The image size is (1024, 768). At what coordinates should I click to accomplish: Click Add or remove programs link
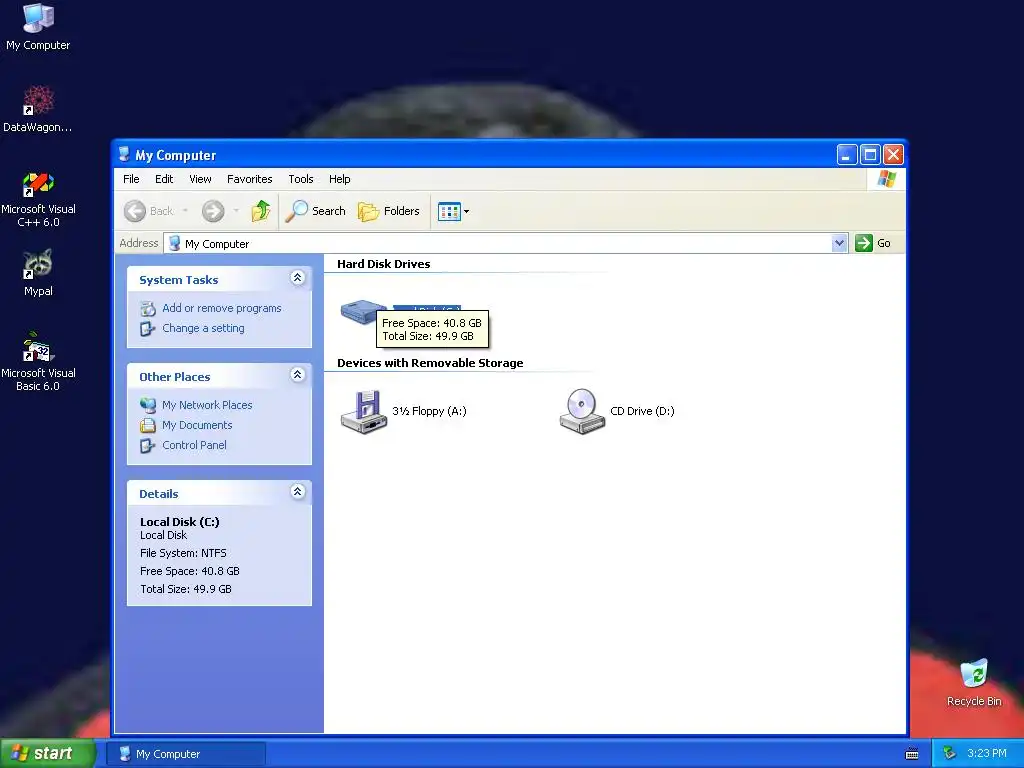(x=221, y=308)
